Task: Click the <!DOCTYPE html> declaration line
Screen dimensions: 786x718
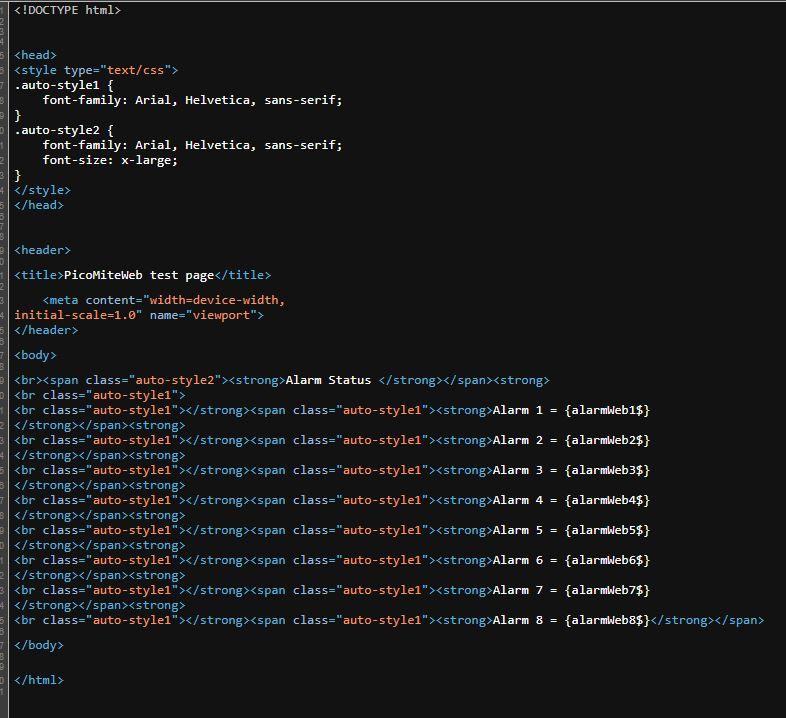Action: pos(67,10)
